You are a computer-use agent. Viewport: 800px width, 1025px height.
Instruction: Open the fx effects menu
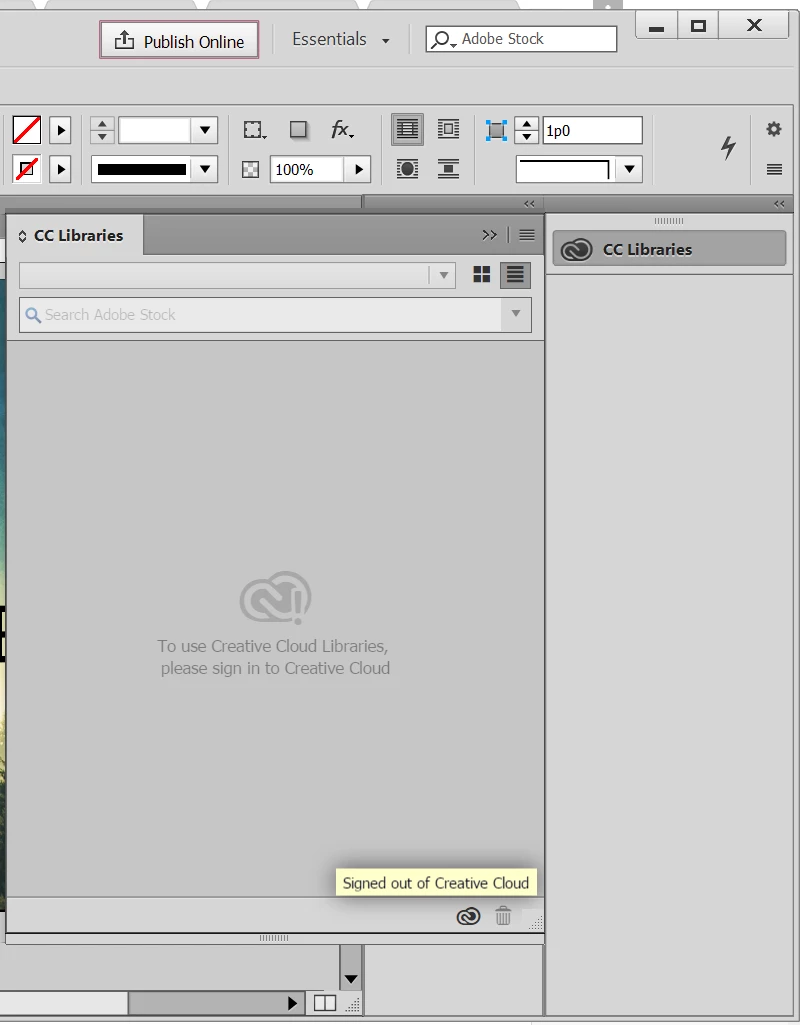coord(342,130)
